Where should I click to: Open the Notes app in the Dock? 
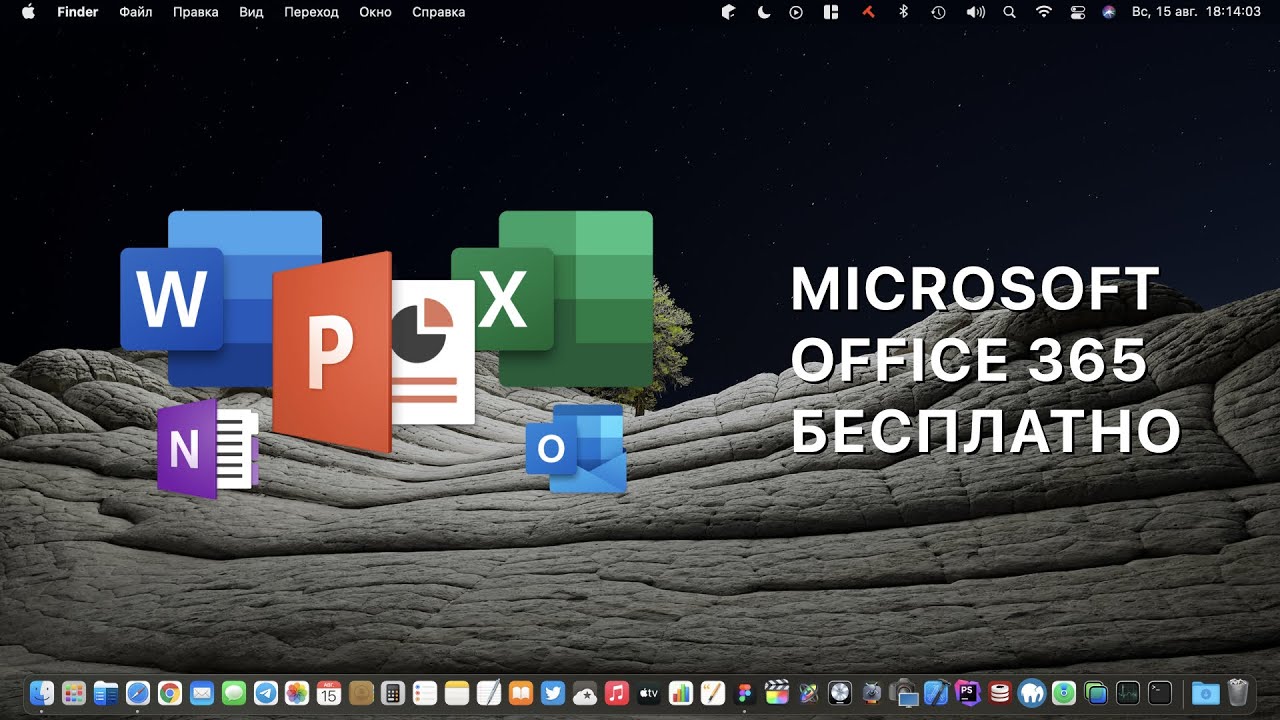[457, 692]
